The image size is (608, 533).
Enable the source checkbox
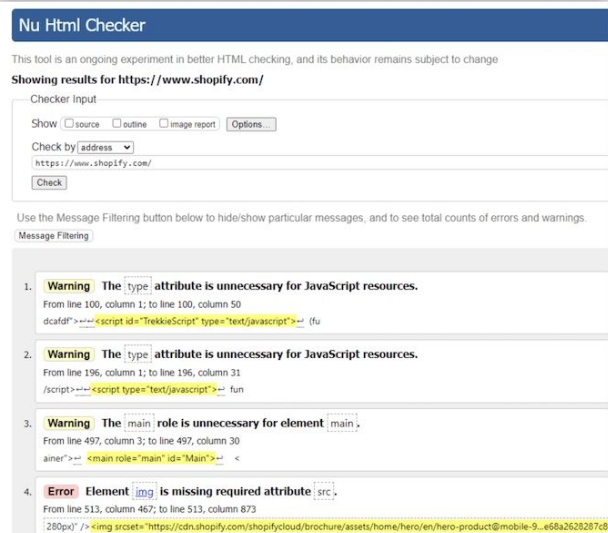69,123
